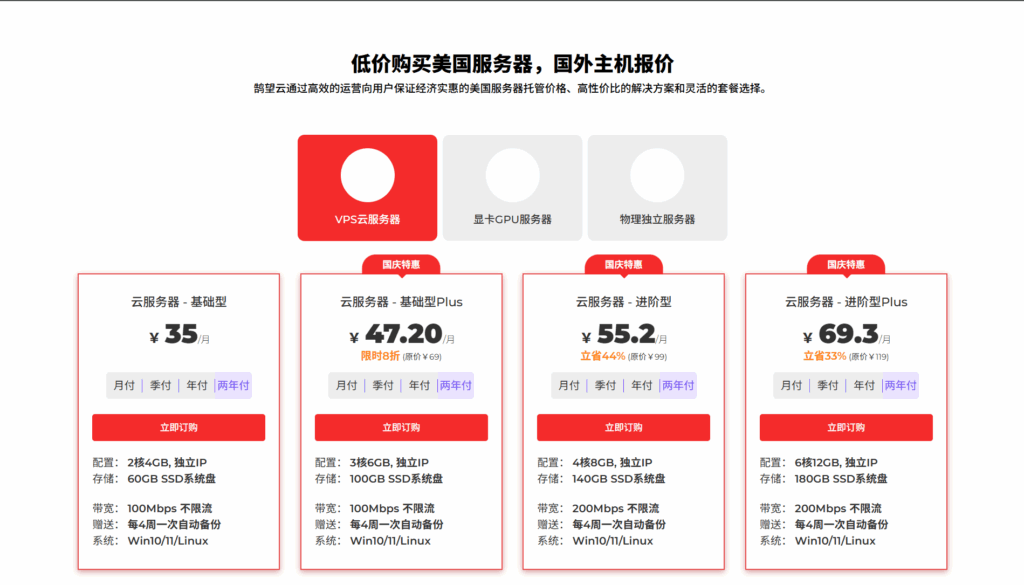Select 季付 billing for 云服务器 基础型
The image size is (1024, 585).
[160, 385]
